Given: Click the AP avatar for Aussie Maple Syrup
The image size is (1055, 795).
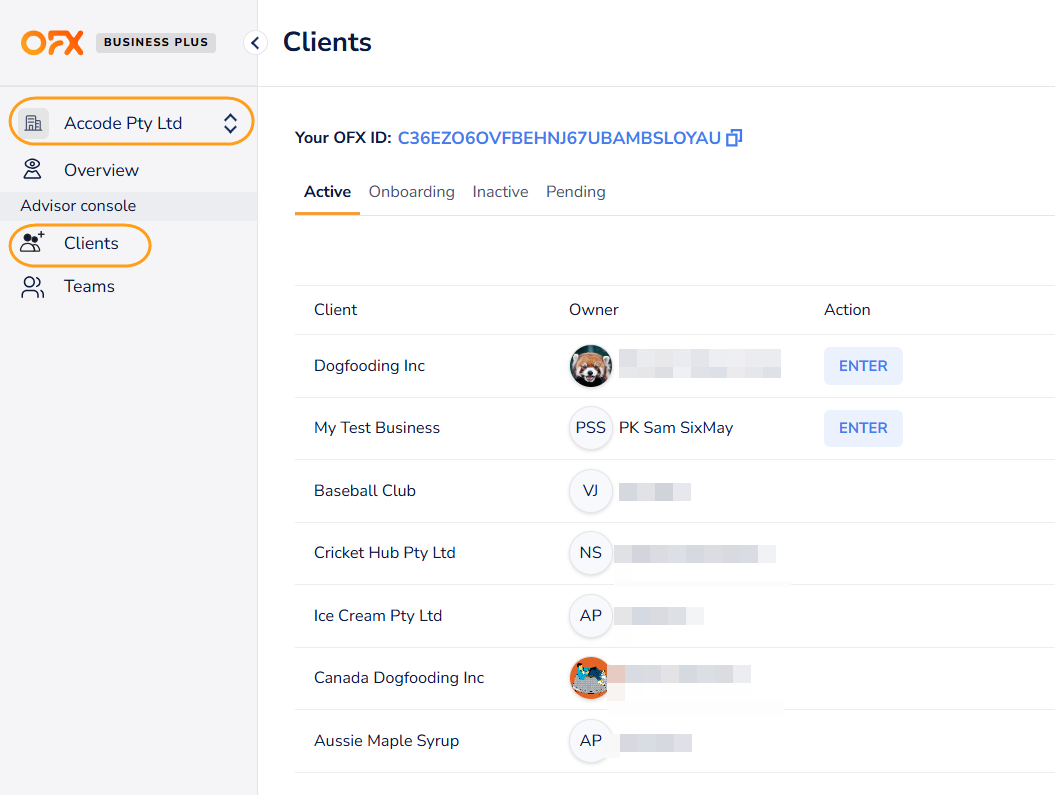Looking at the screenshot, I should [591, 741].
